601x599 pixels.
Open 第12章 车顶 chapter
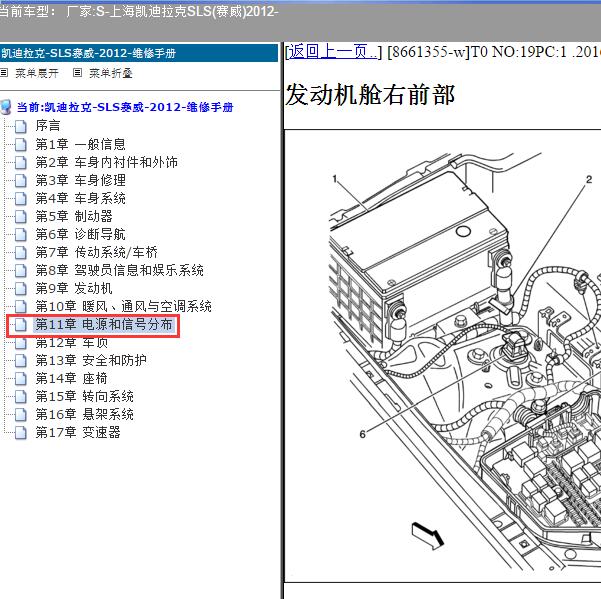[72, 342]
